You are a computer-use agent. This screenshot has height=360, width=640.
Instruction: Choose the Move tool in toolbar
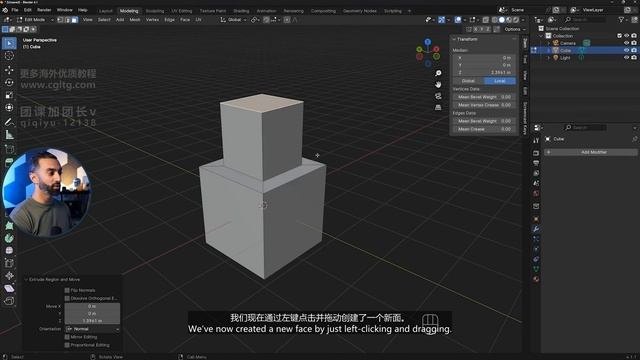pos(9,70)
